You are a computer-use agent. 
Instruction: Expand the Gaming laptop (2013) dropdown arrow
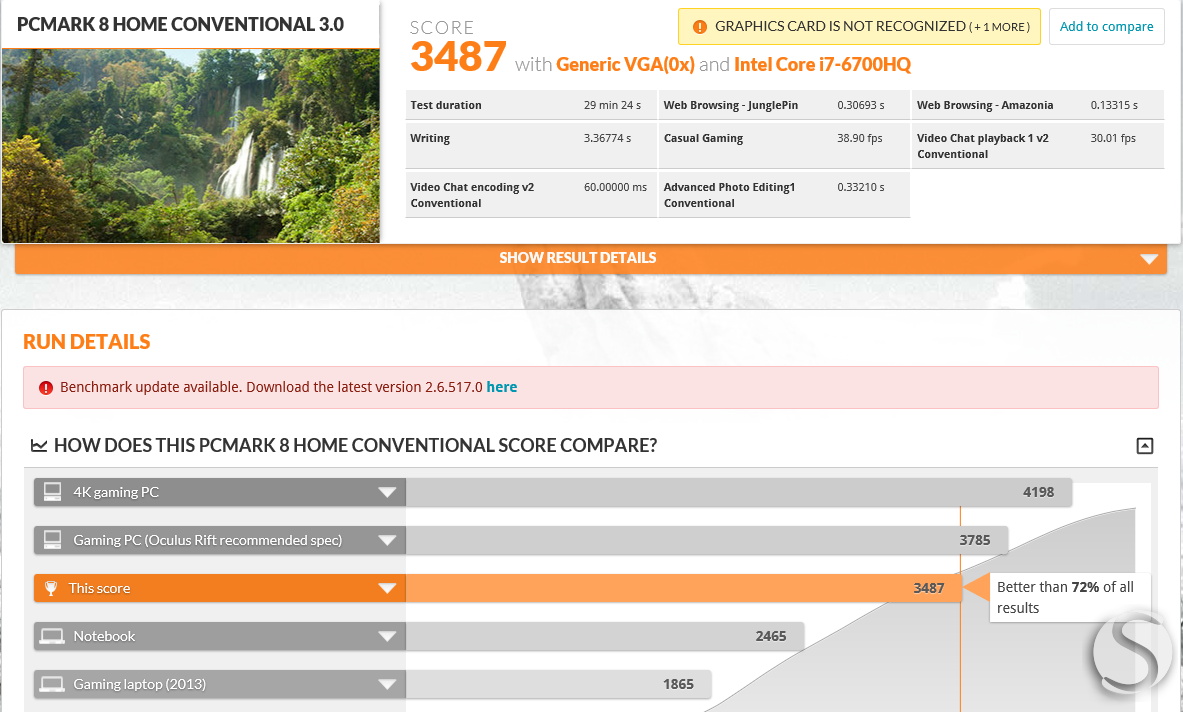coord(387,685)
